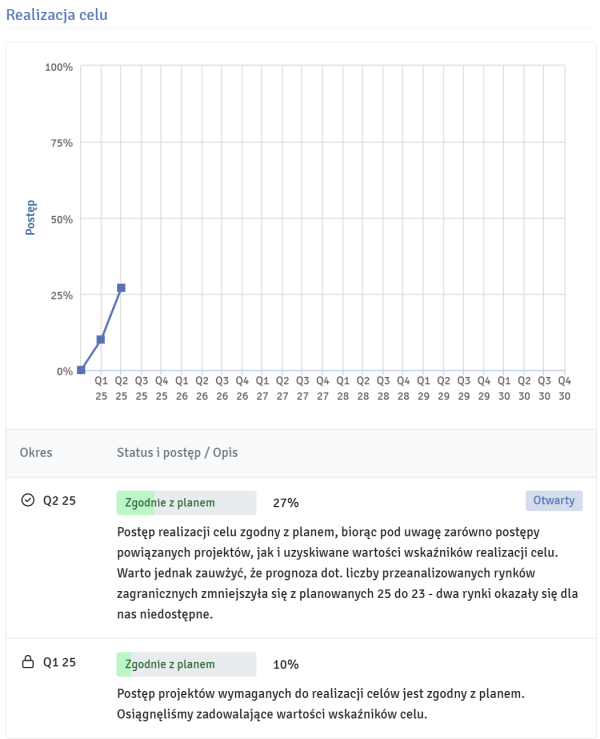Click the 100% label on the vertical axis
600x739 pixels.
[59, 67]
